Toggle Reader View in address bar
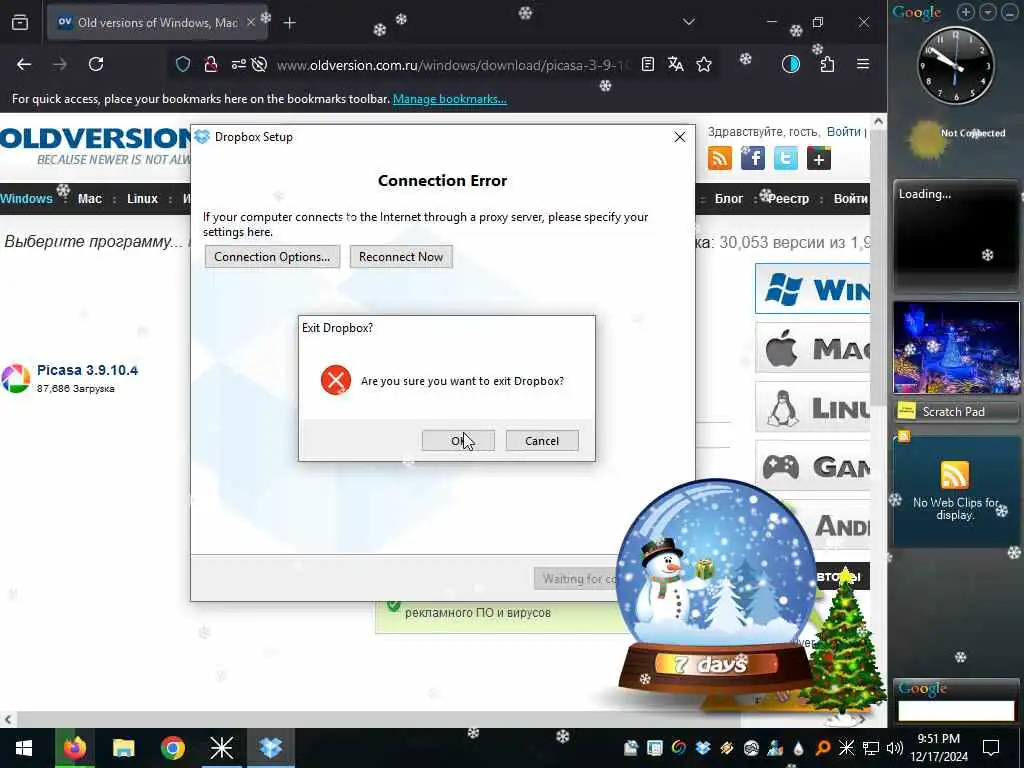The image size is (1024, 768). pos(648,64)
